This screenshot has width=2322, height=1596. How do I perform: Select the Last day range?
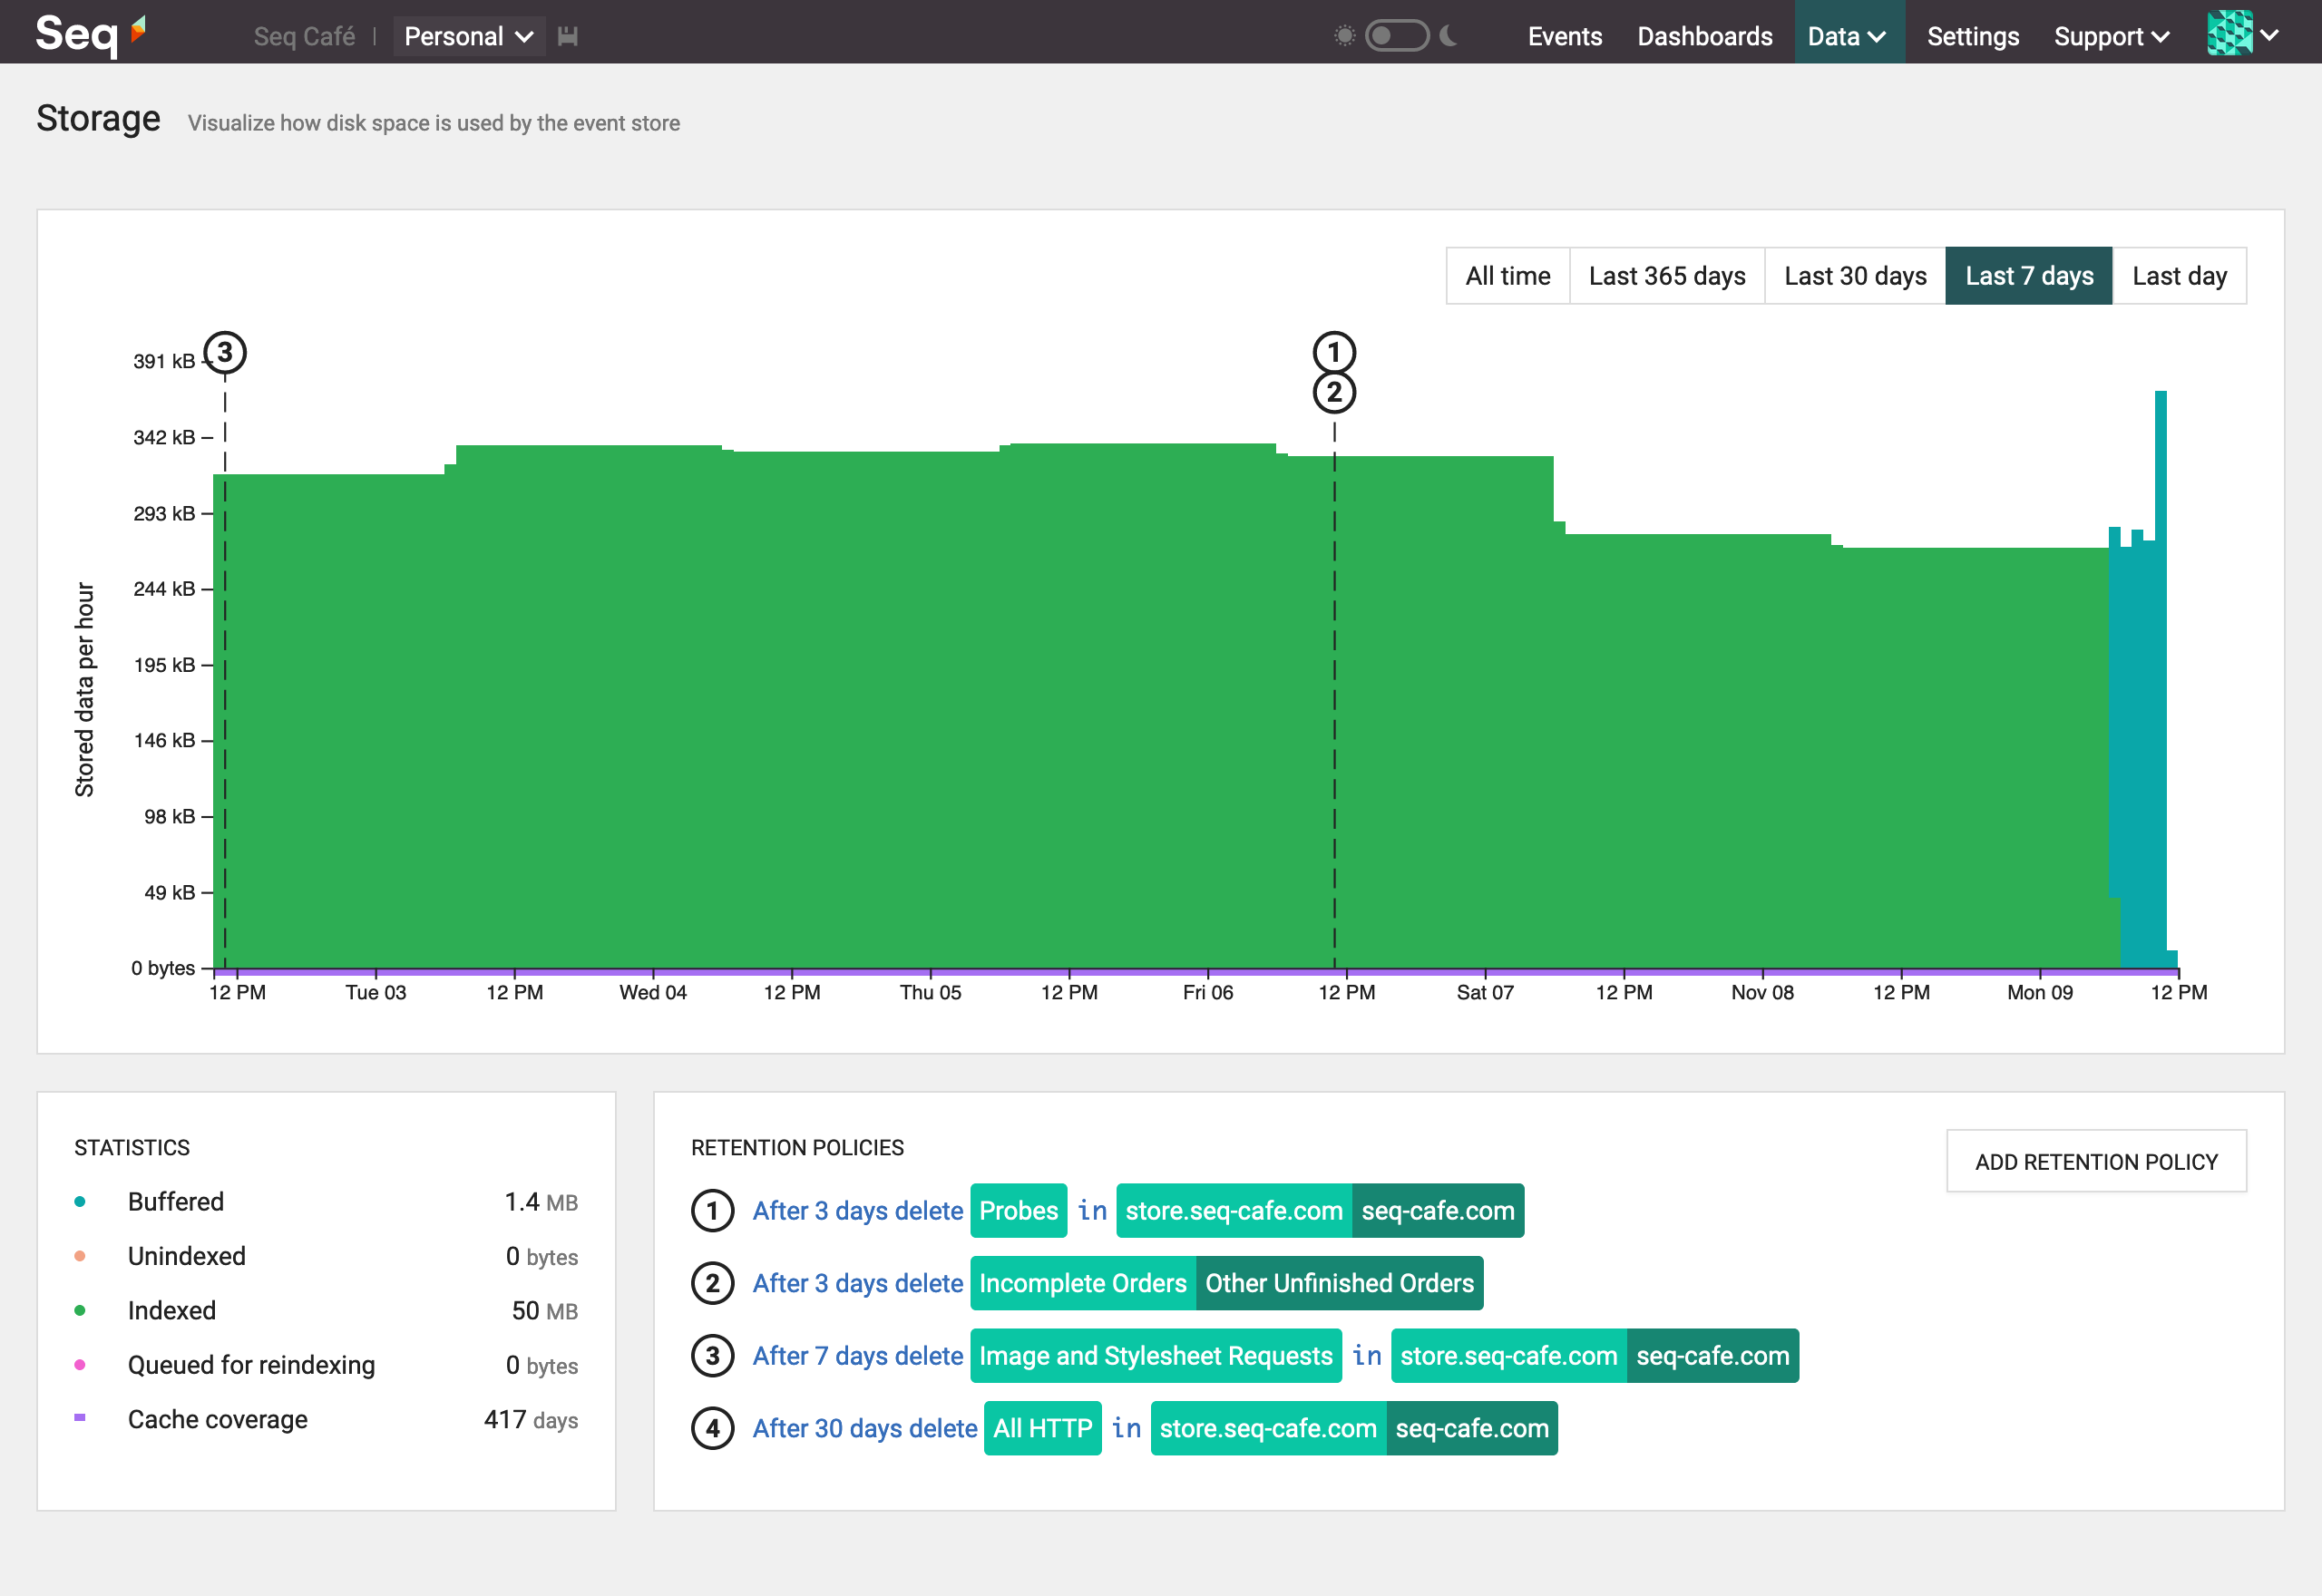(2178, 276)
